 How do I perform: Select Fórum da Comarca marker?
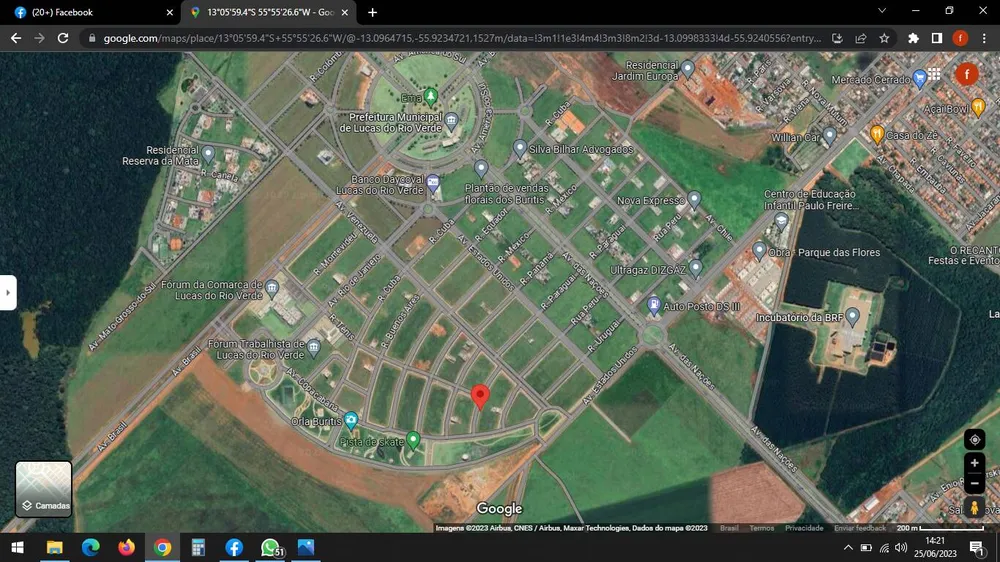[272, 288]
